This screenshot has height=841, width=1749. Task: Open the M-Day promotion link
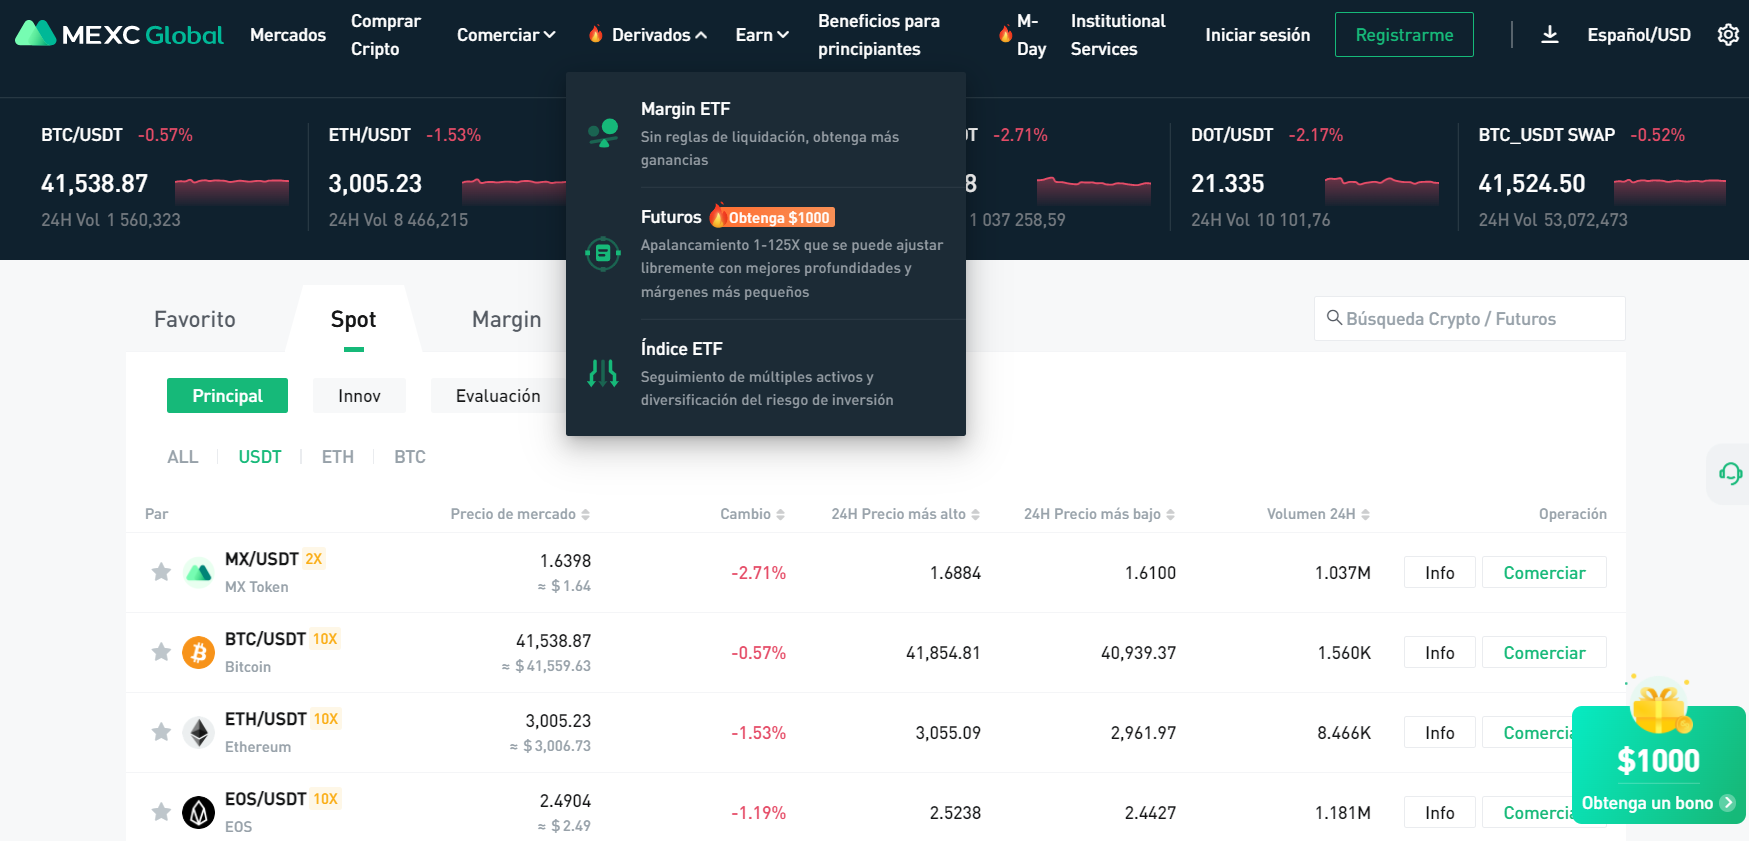click(x=1023, y=35)
